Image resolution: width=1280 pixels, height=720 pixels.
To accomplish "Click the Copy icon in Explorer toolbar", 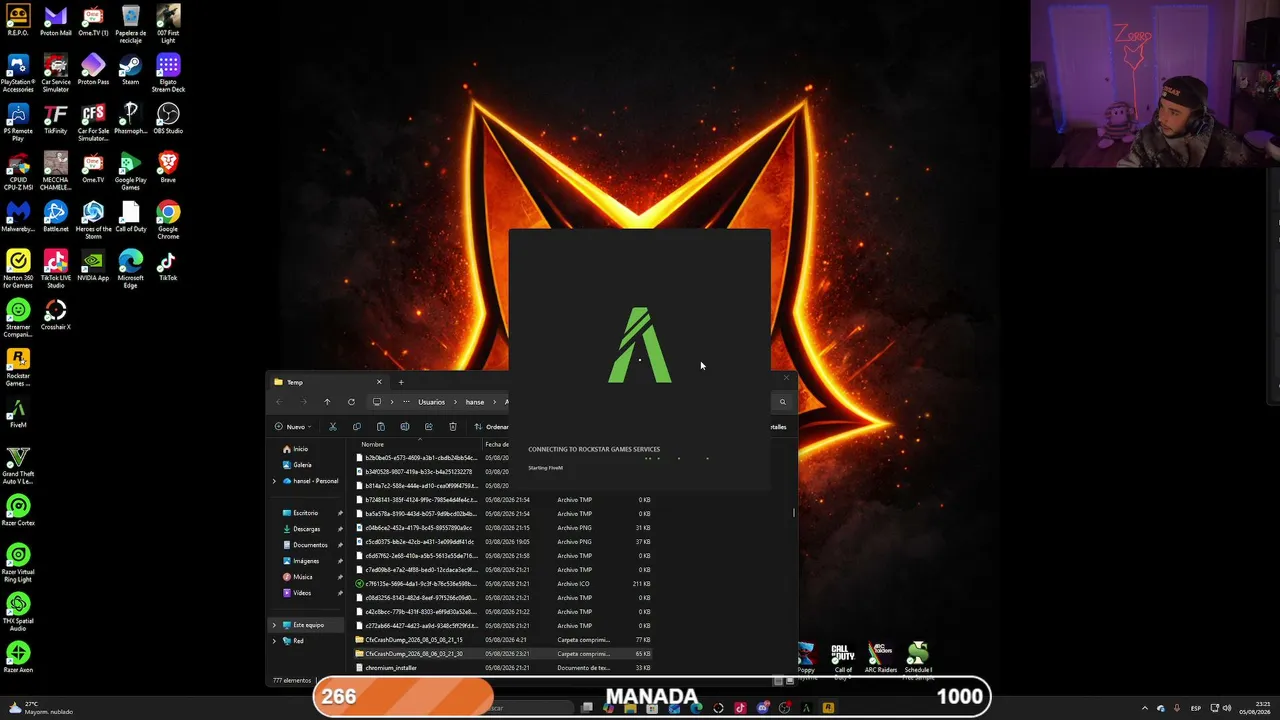I will [x=357, y=427].
